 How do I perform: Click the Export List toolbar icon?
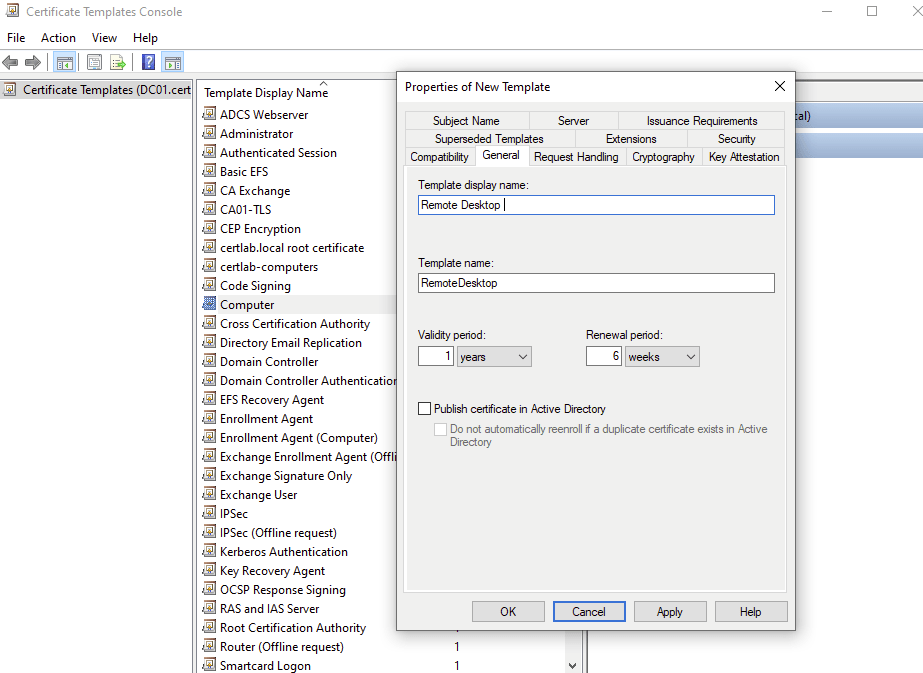[118, 63]
